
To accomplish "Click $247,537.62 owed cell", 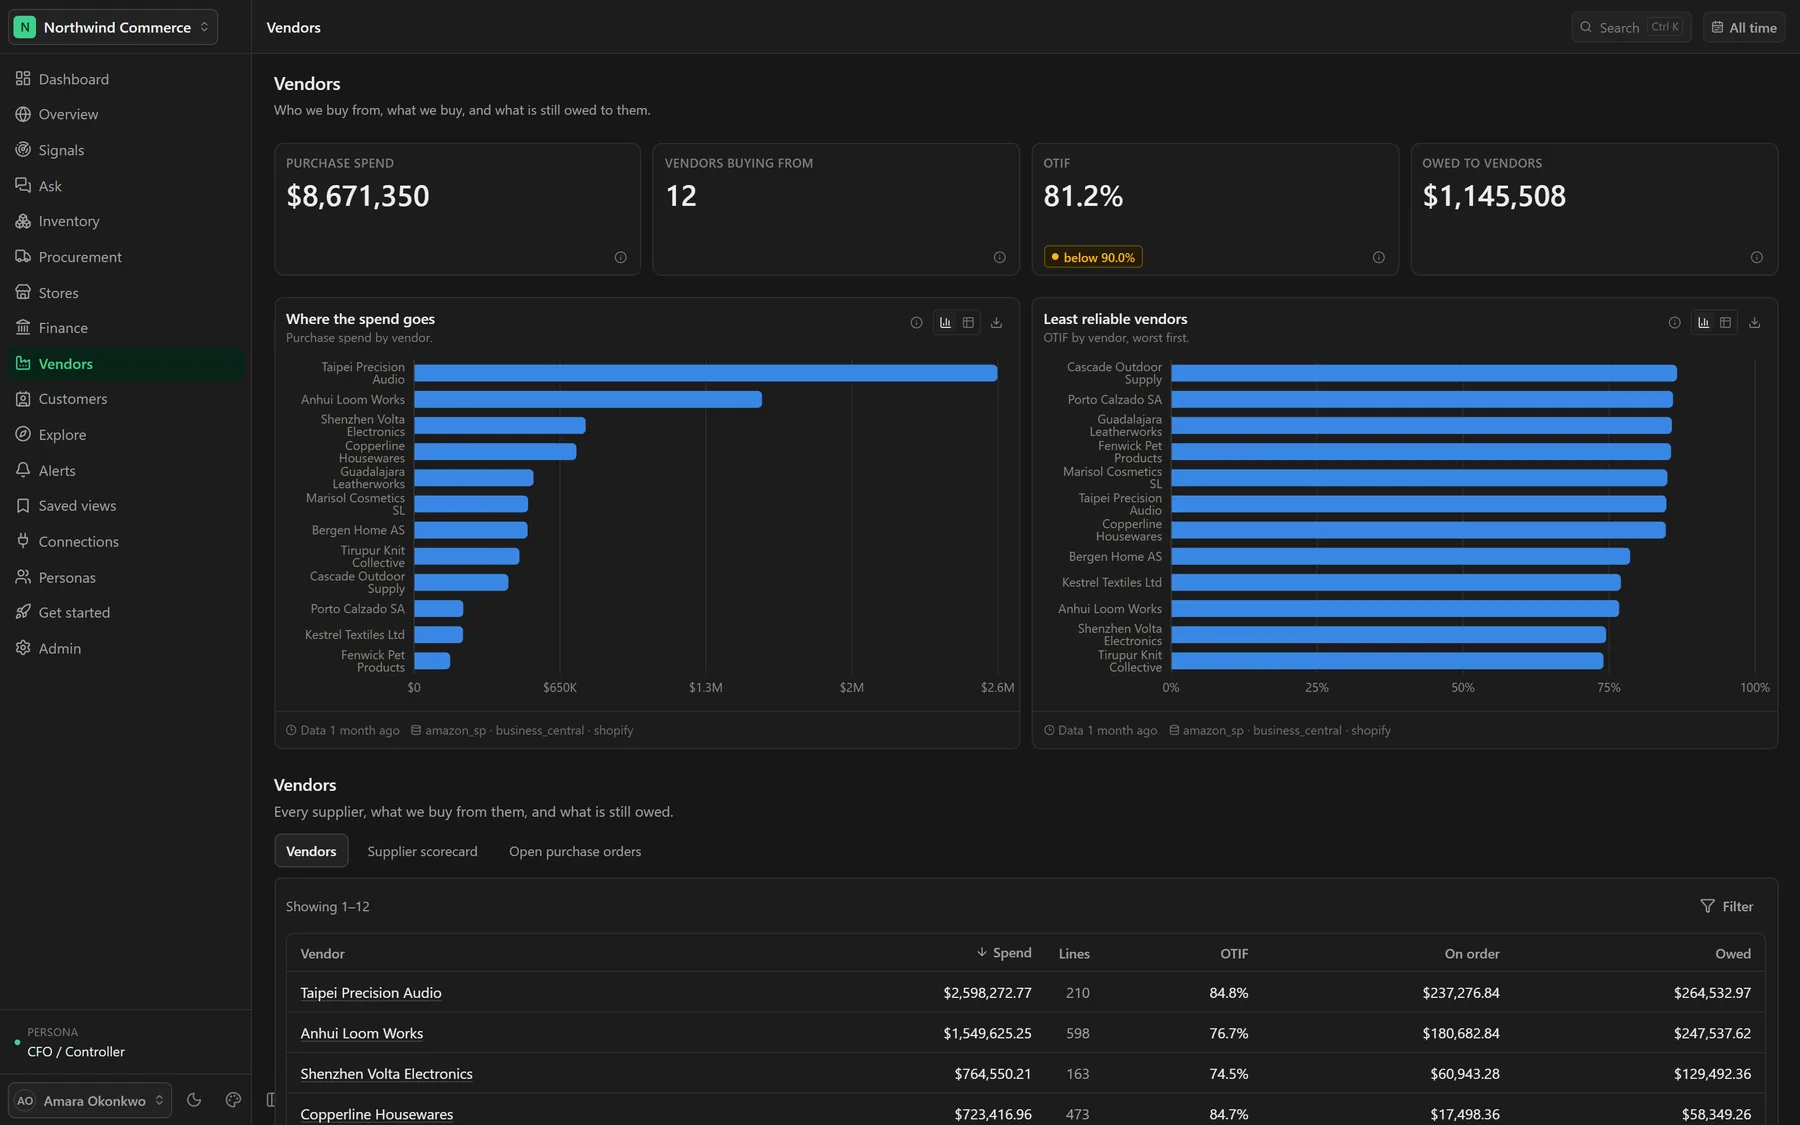I will point(1712,1033).
